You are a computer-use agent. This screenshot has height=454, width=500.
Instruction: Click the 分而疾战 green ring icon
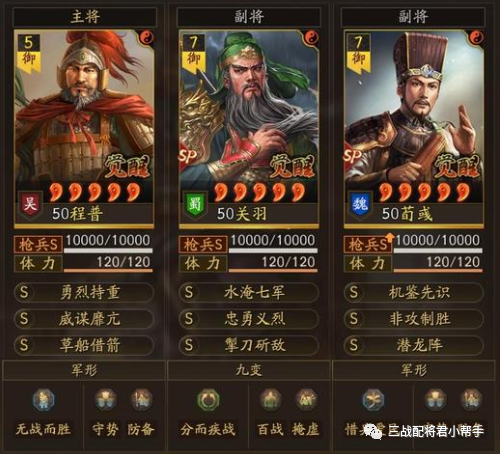(x=208, y=399)
